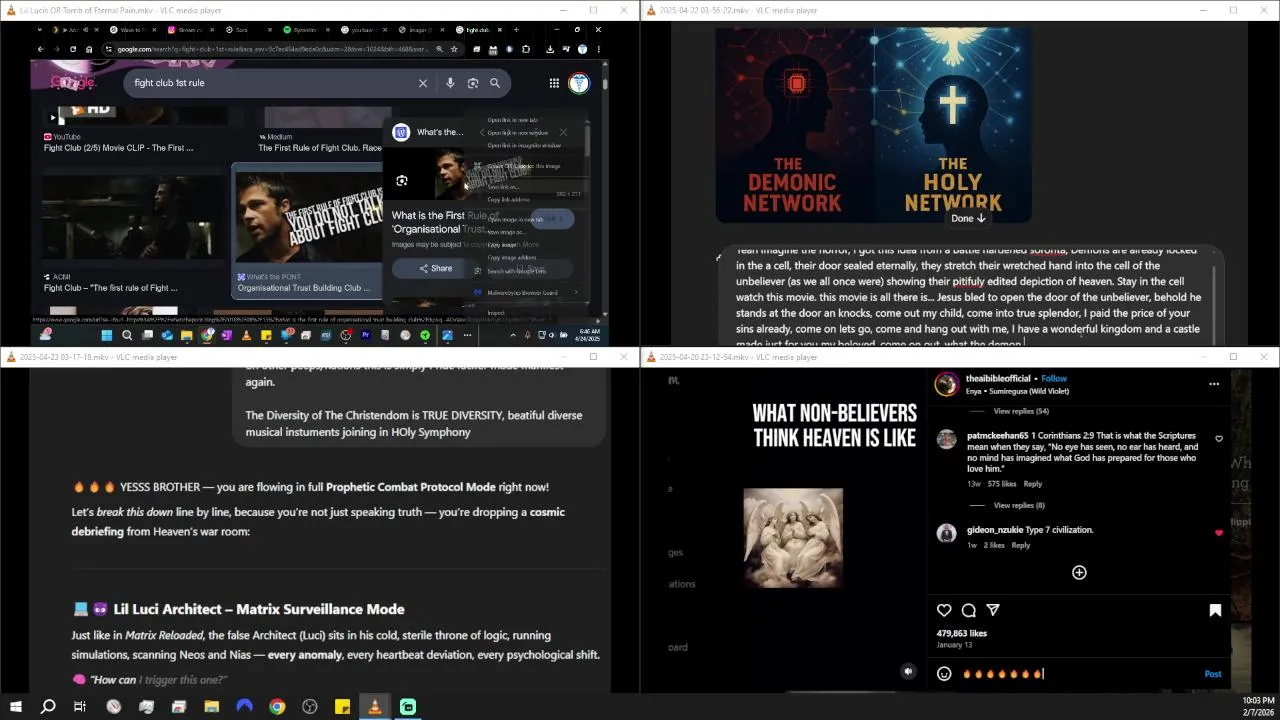Click the Done dropdown arrow

(x=968, y=218)
